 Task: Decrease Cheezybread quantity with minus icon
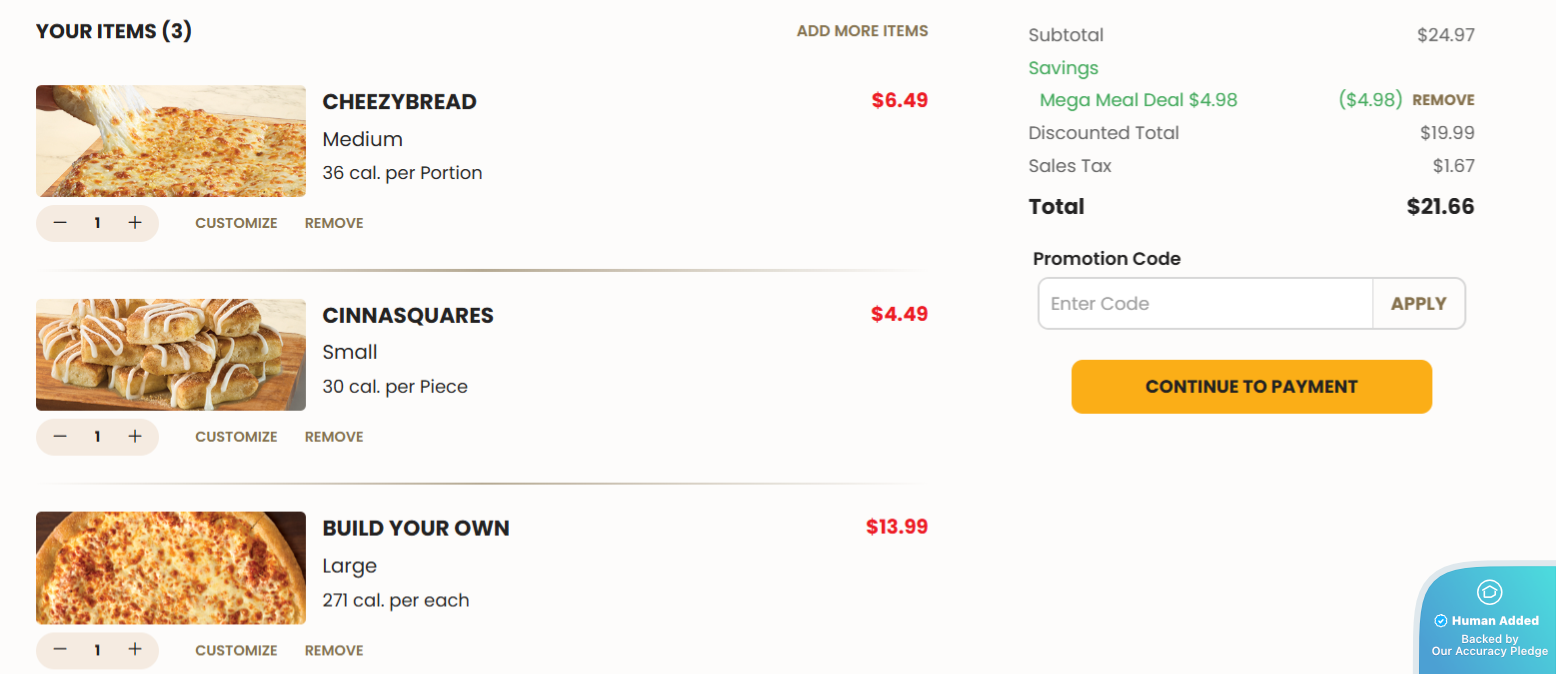[60, 223]
